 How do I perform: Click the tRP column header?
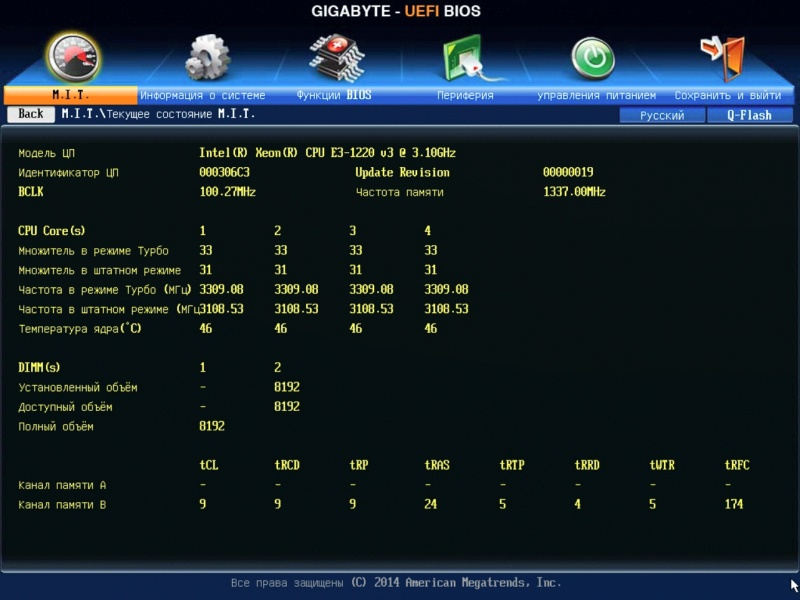(359, 465)
